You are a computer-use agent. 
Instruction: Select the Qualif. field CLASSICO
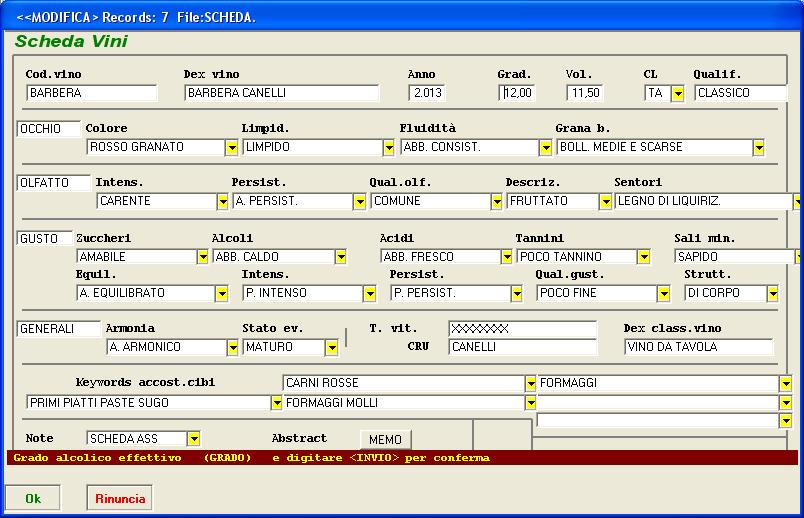point(741,93)
